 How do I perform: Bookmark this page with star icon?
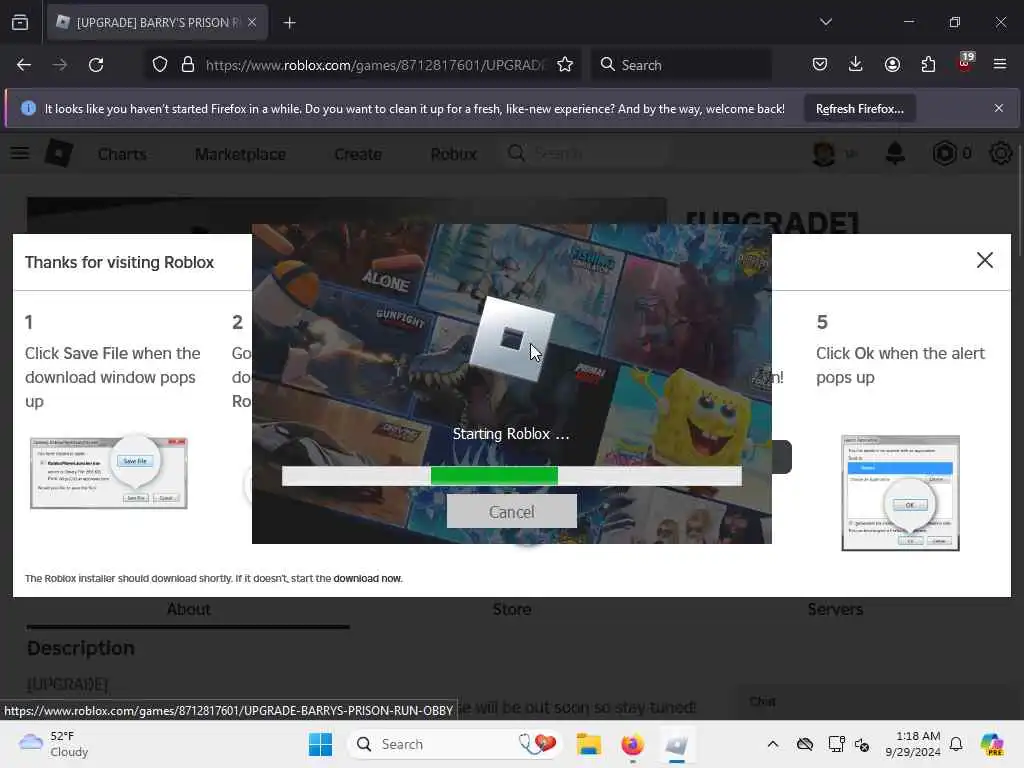[x=565, y=65]
